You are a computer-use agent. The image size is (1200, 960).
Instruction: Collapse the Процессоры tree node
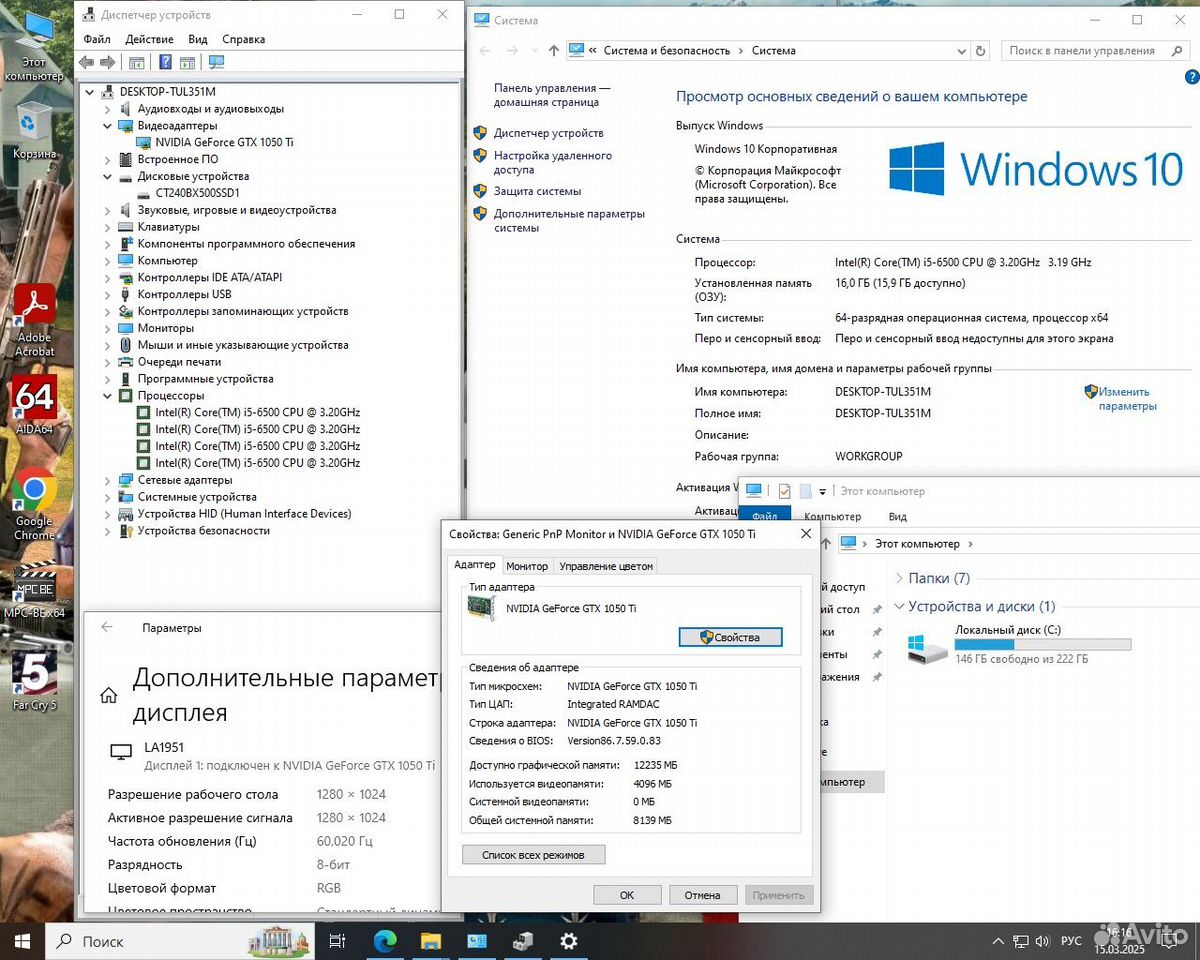108,396
